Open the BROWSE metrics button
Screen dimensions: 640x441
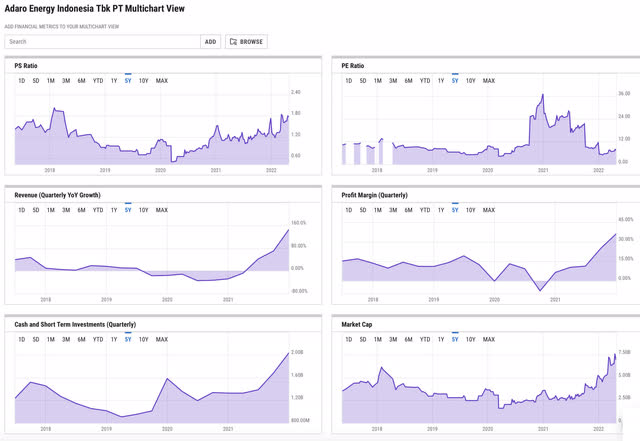(x=247, y=42)
